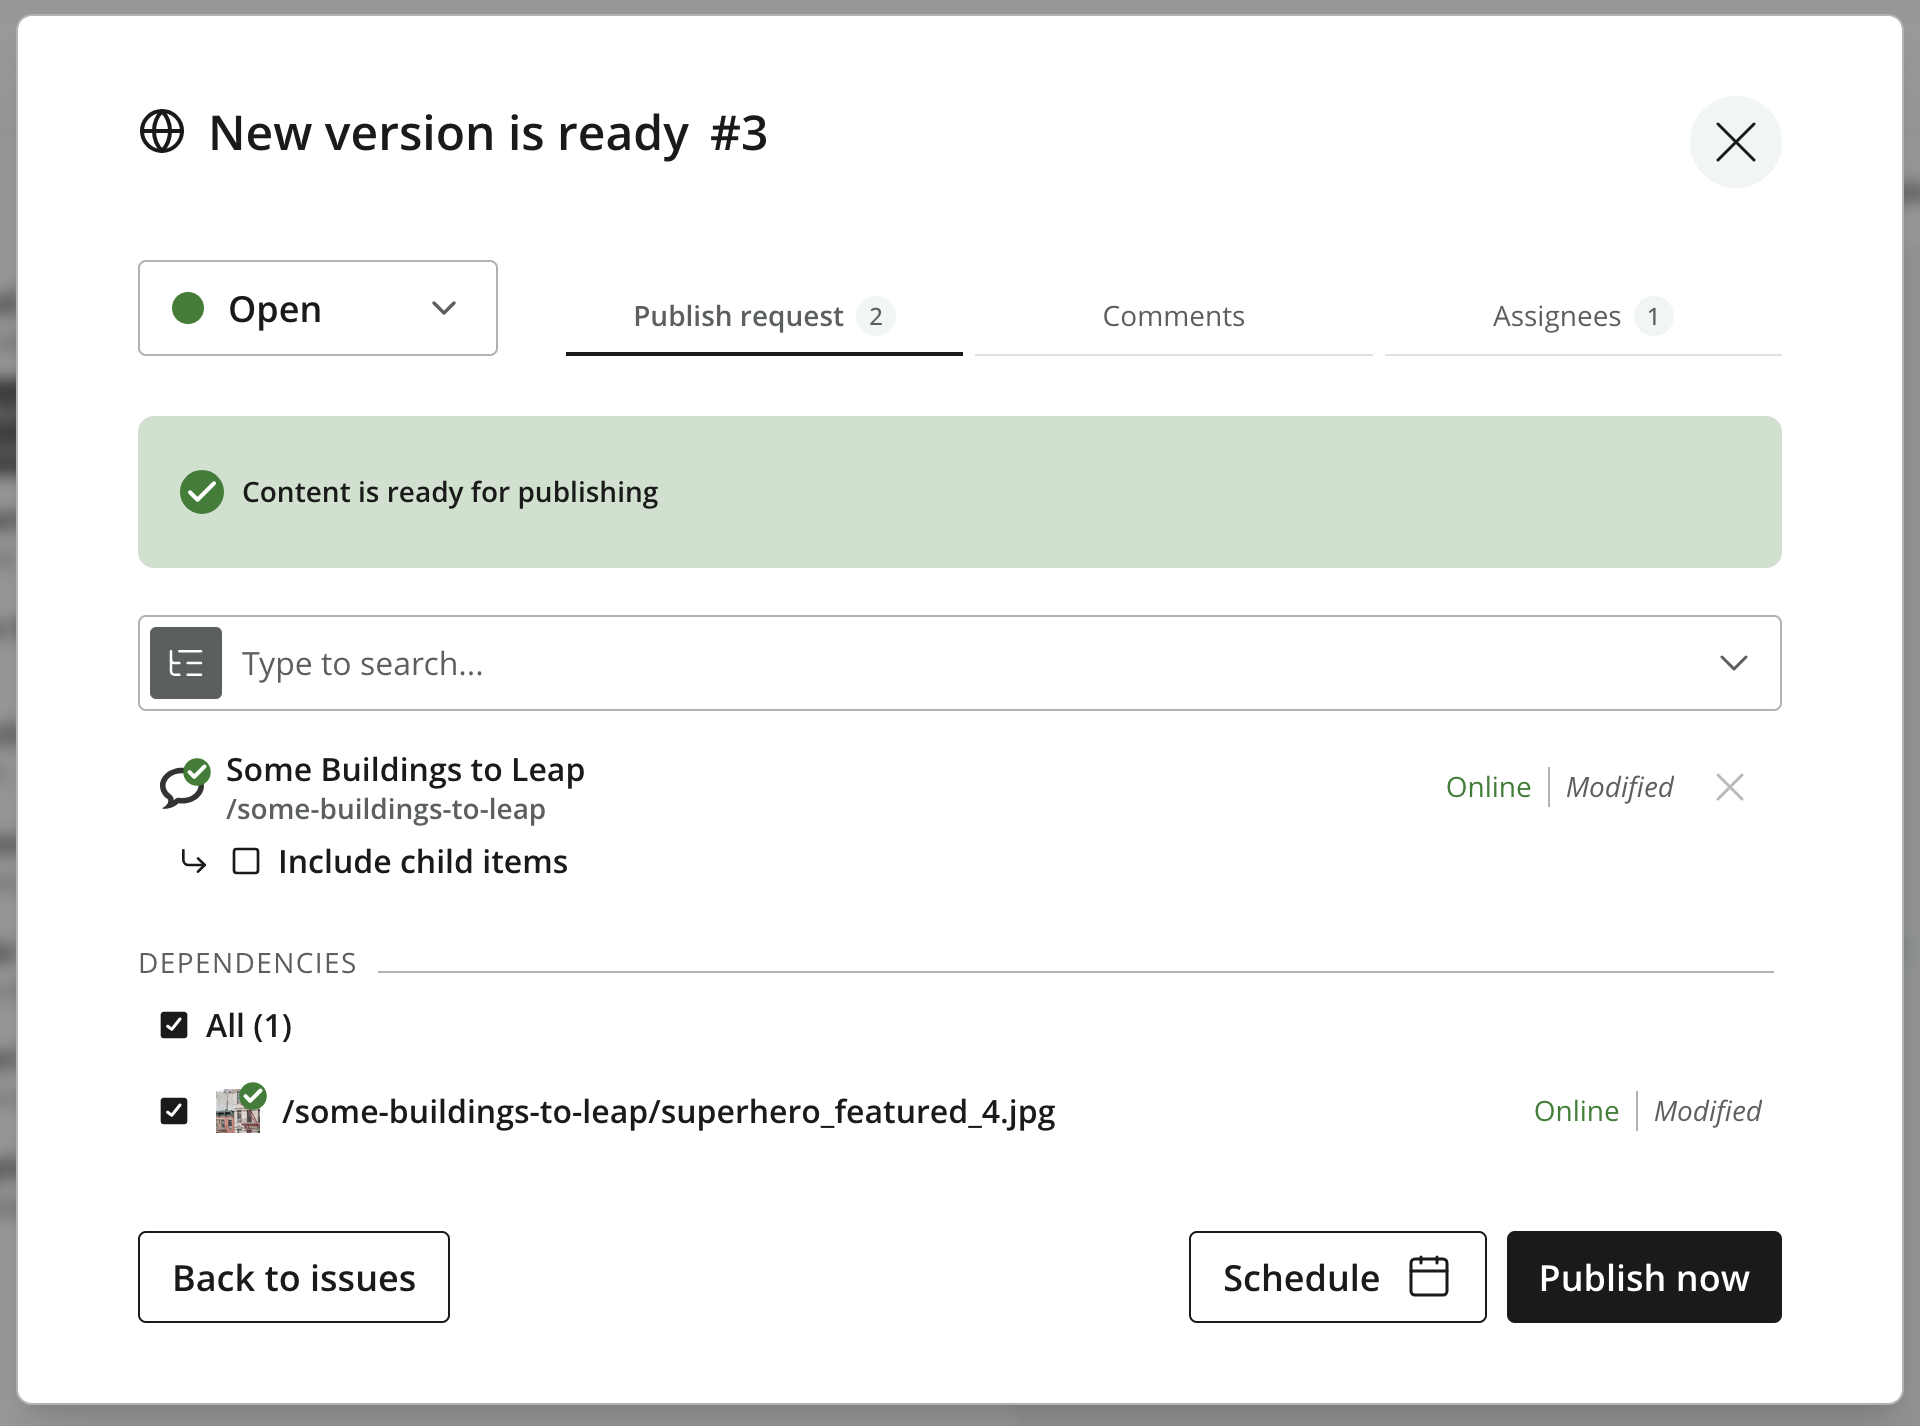This screenshot has width=1920, height=1426.
Task: Toggle the tree view icon in search box
Action: click(186, 663)
